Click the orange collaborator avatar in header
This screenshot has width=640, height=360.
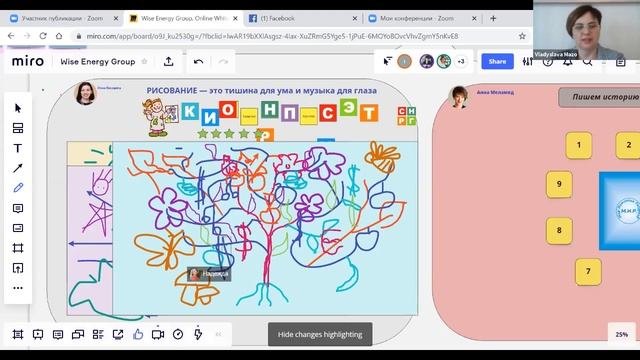404,61
